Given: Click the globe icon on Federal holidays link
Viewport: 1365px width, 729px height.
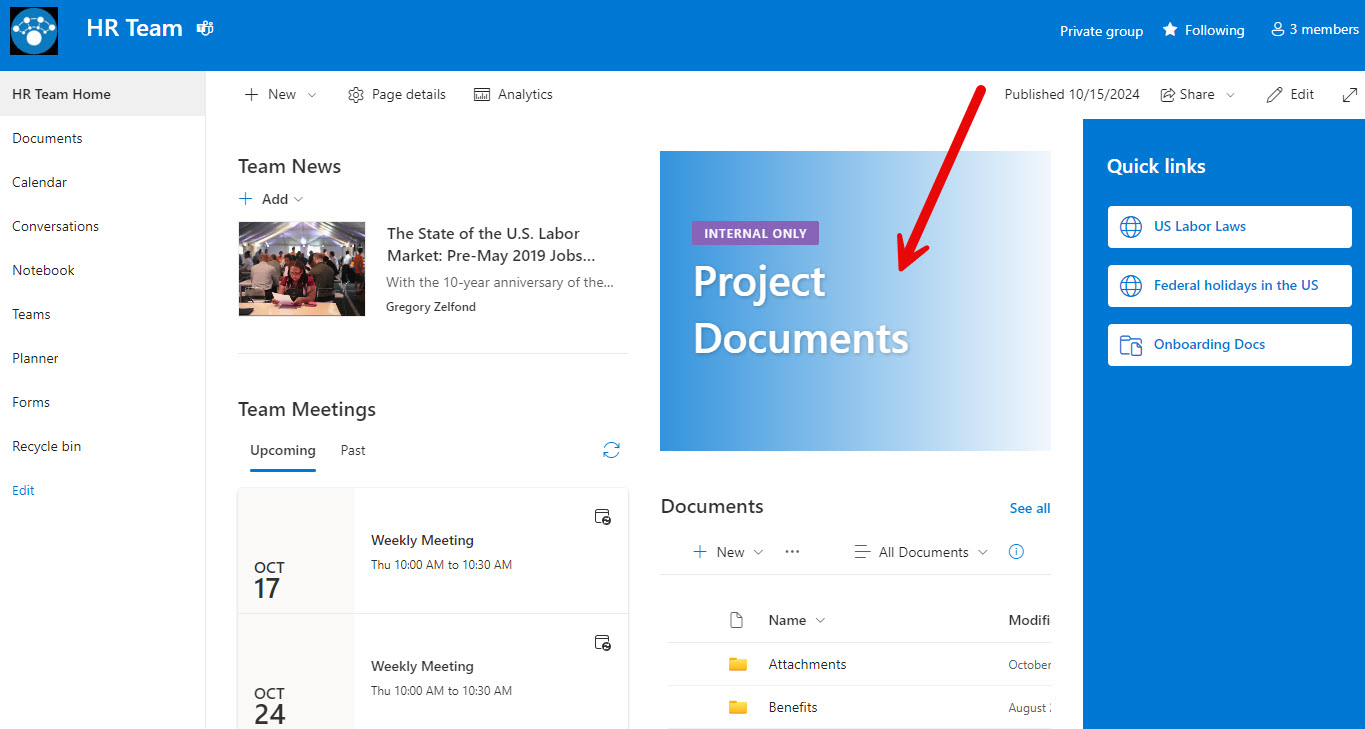Looking at the screenshot, I should click(1131, 286).
